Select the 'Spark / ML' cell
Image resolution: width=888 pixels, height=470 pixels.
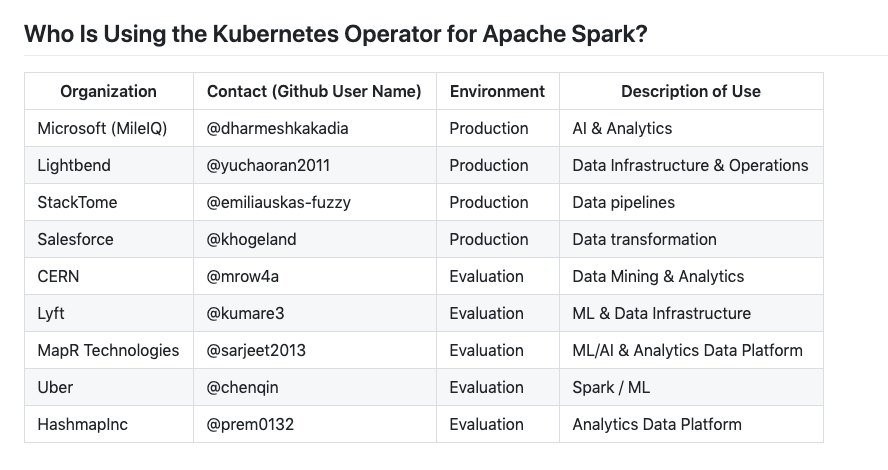(691, 387)
